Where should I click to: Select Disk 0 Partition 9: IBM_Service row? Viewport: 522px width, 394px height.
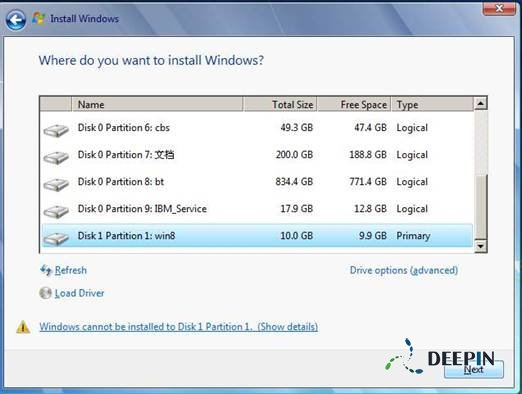click(257, 209)
